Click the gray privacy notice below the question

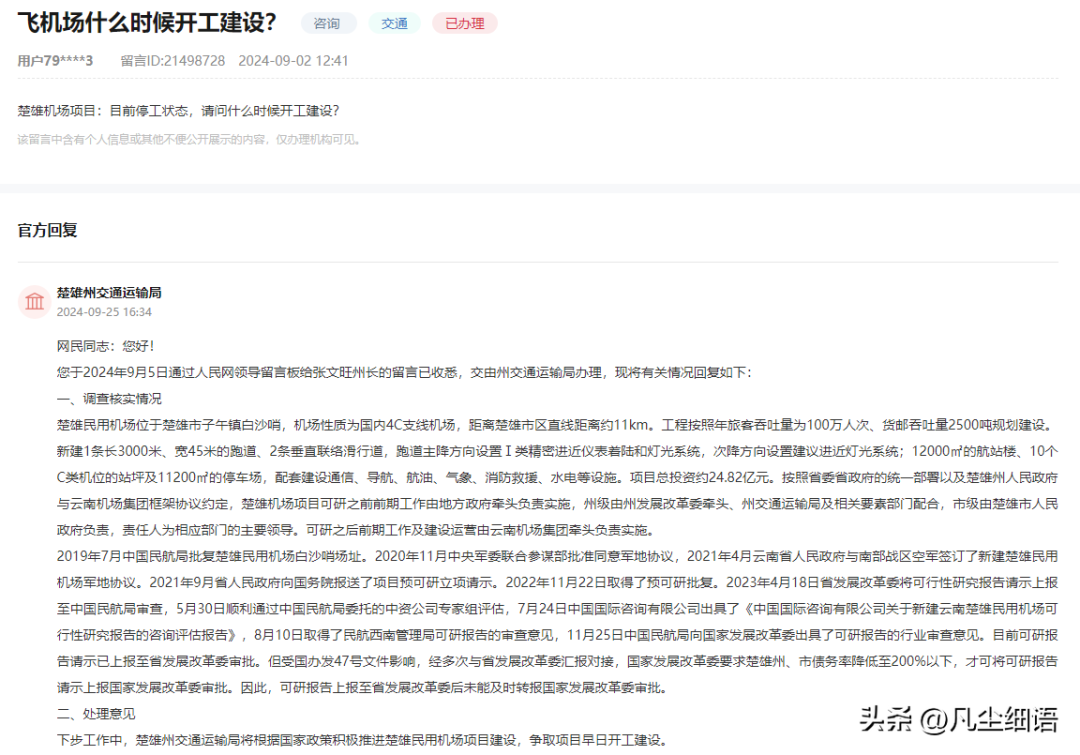click(190, 139)
